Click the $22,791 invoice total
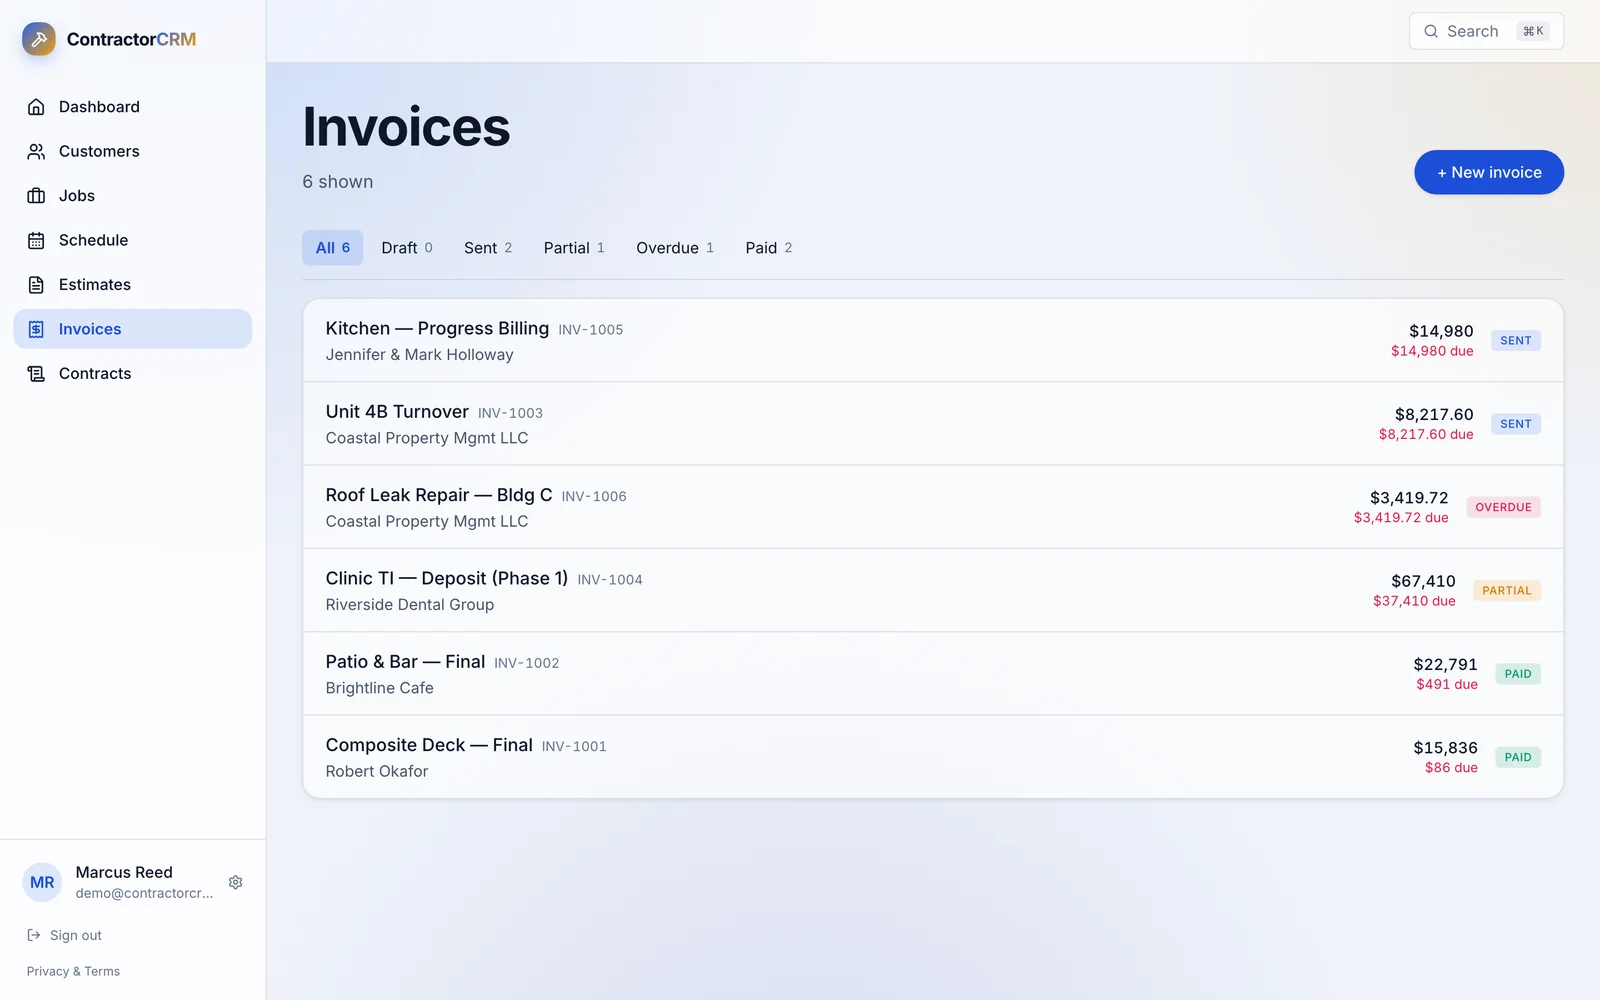Screen dimensions: 1600x1000 pos(1445,664)
